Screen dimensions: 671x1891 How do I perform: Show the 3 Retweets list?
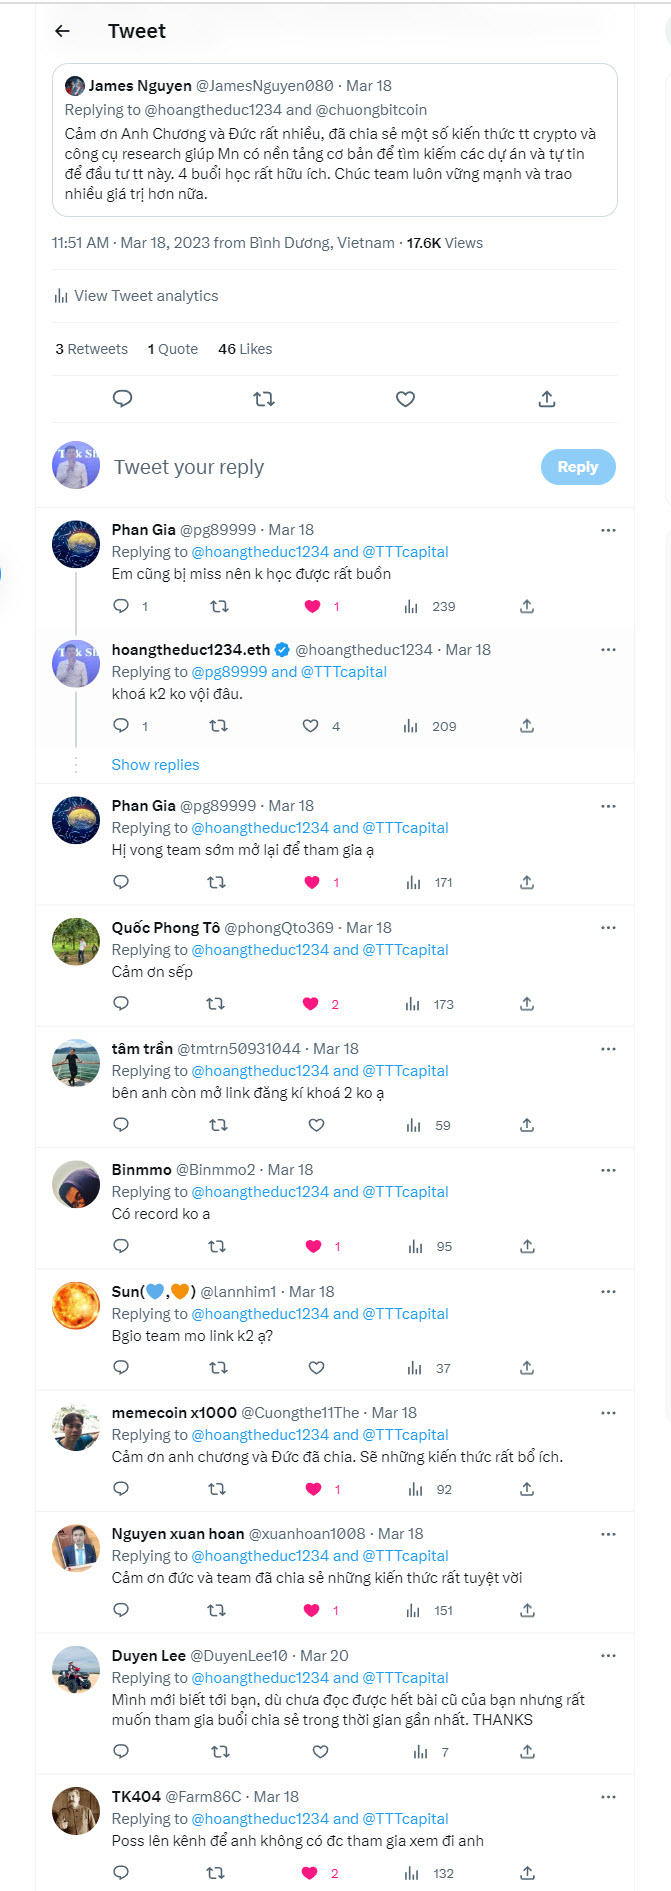(x=91, y=349)
